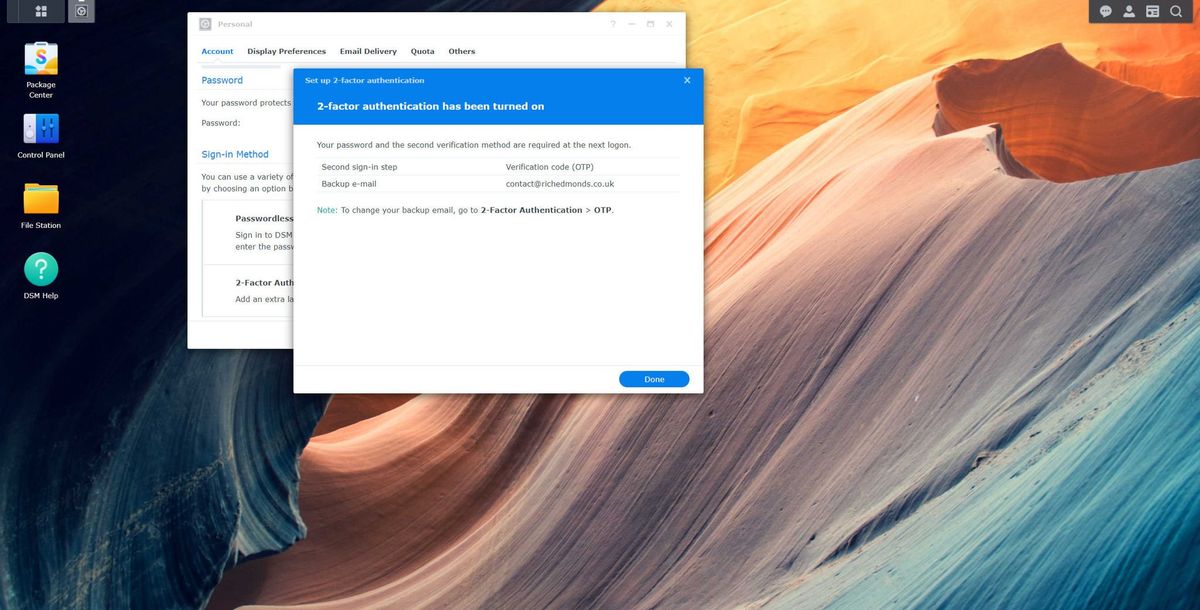View the Quota tab
This screenshot has width=1200, height=610.
click(x=422, y=51)
